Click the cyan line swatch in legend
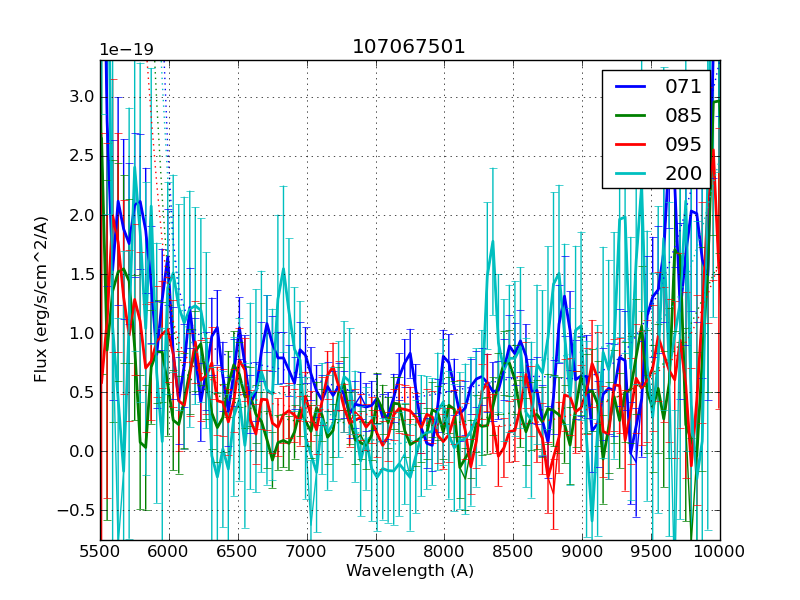The width and height of the screenshot is (800, 600). (632, 173)
